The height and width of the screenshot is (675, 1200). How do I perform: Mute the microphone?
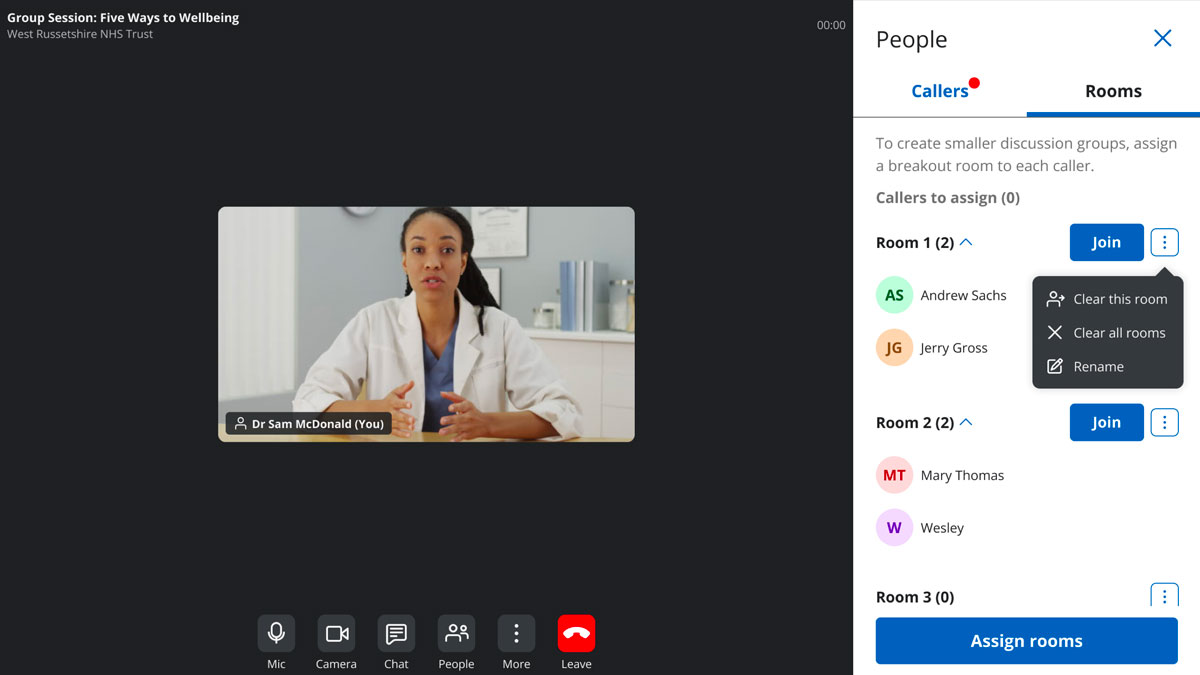point(276,634)
